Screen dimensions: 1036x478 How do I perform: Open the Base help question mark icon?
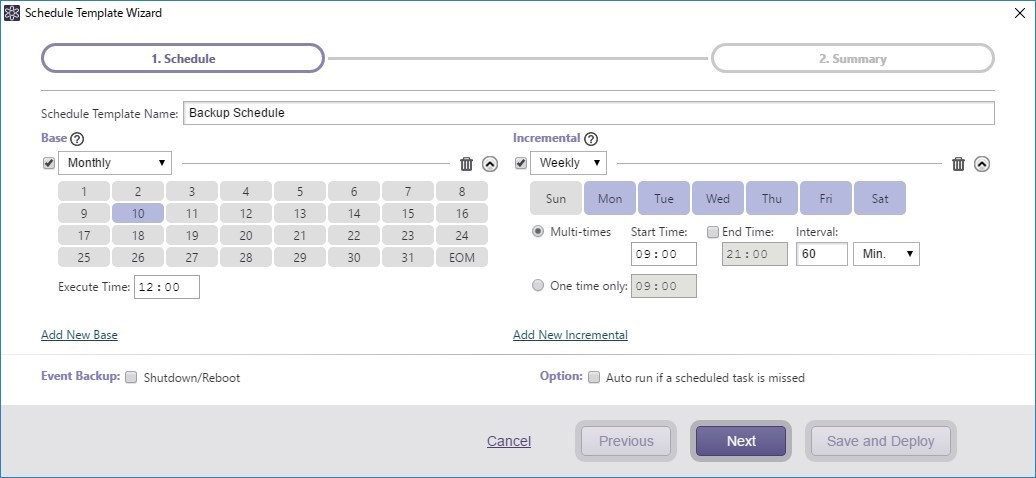[x=77, y=140]
